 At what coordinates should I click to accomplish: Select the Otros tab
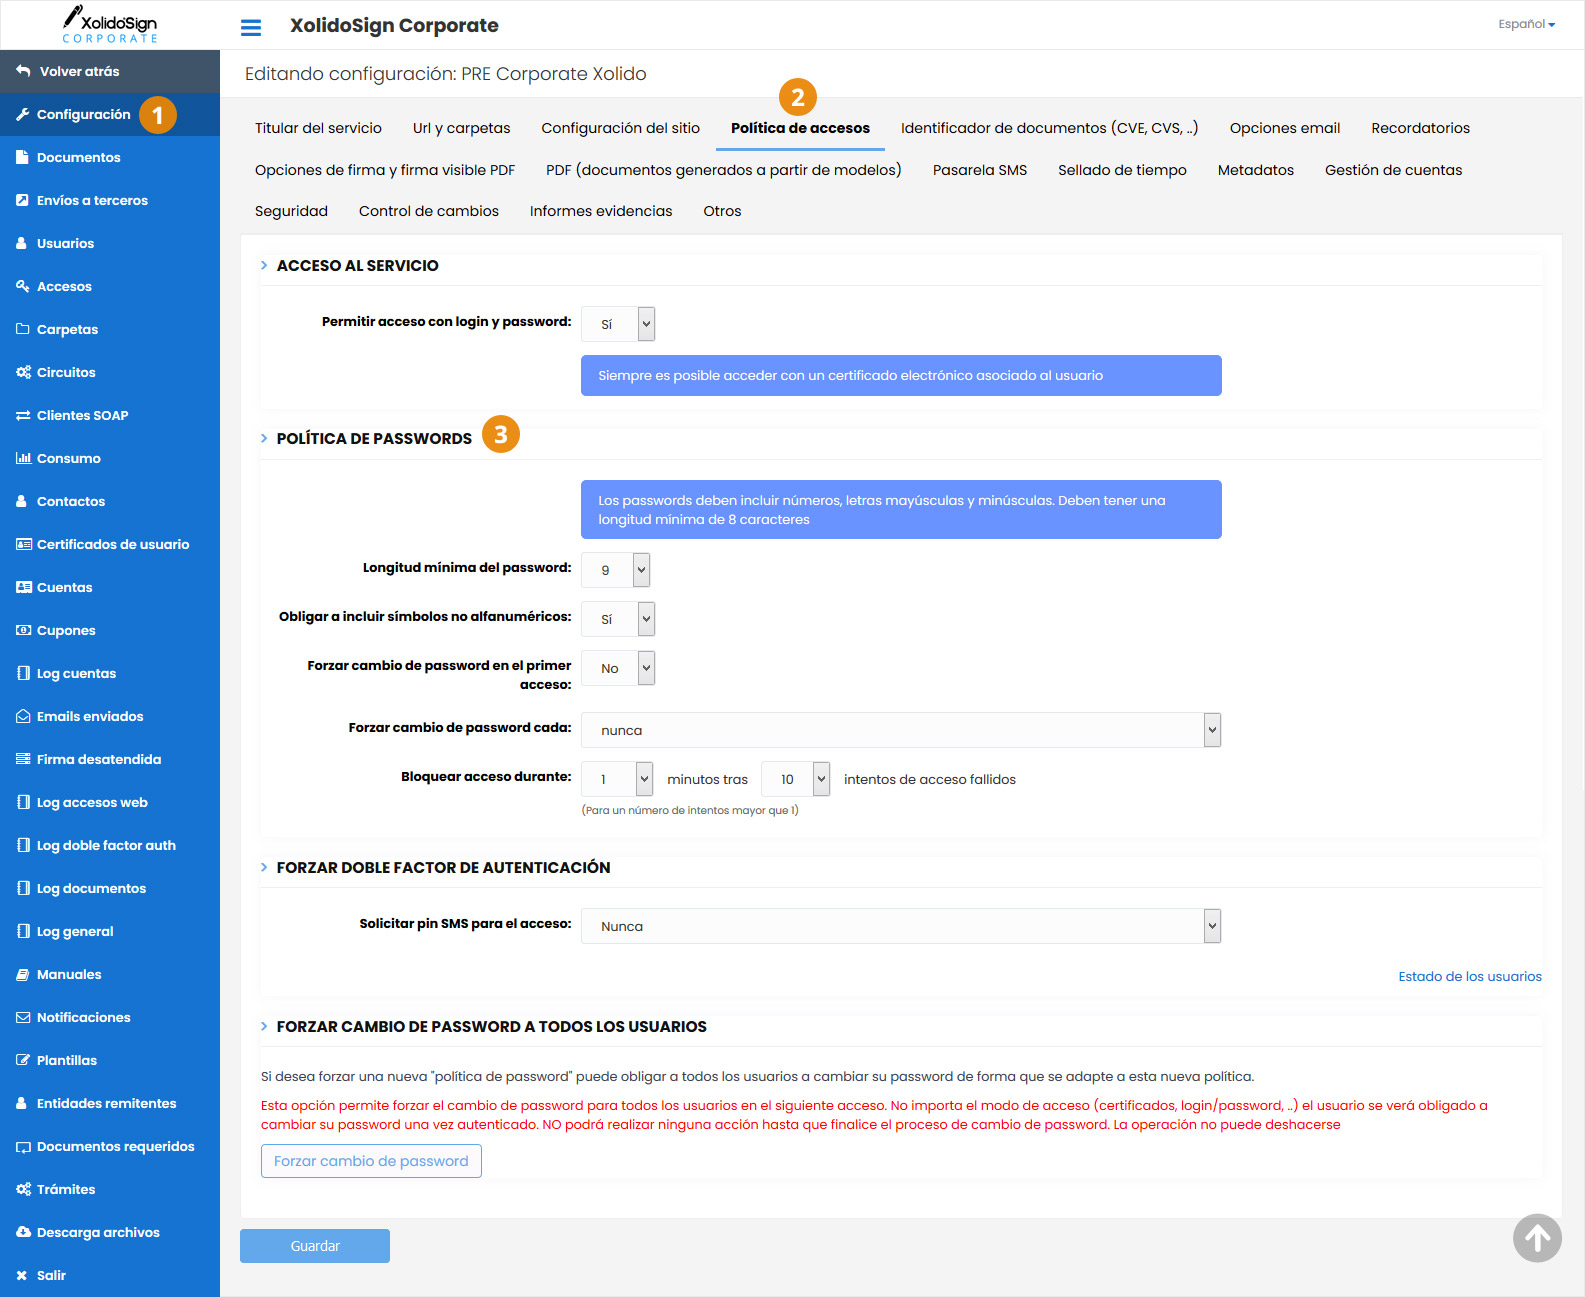point(722,211)
